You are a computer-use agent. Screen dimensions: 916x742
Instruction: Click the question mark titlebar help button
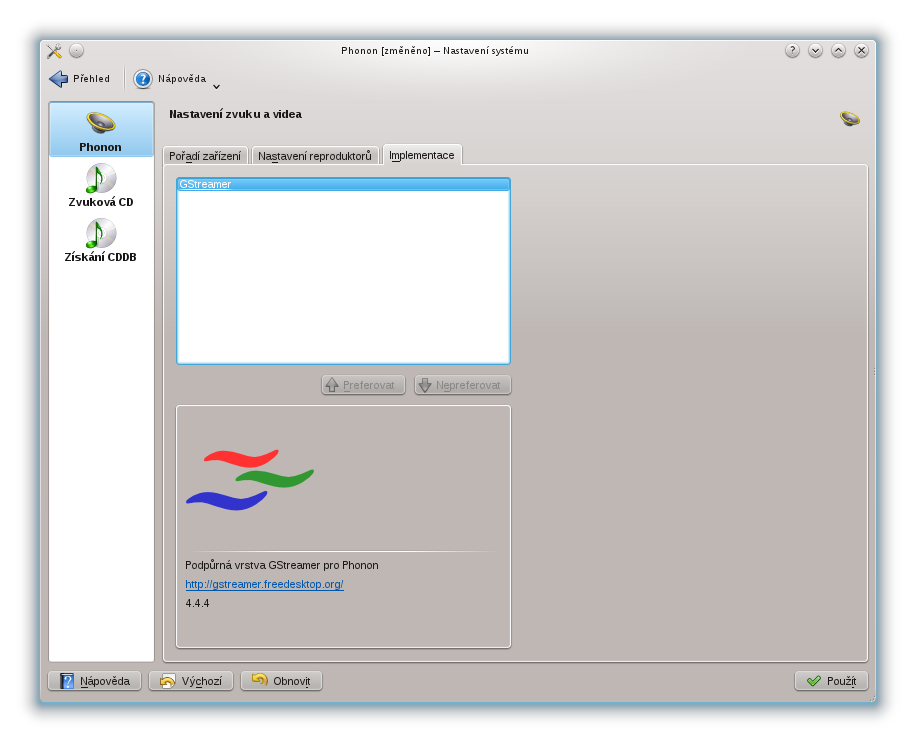pyautogui.click(x=792, y=51)
